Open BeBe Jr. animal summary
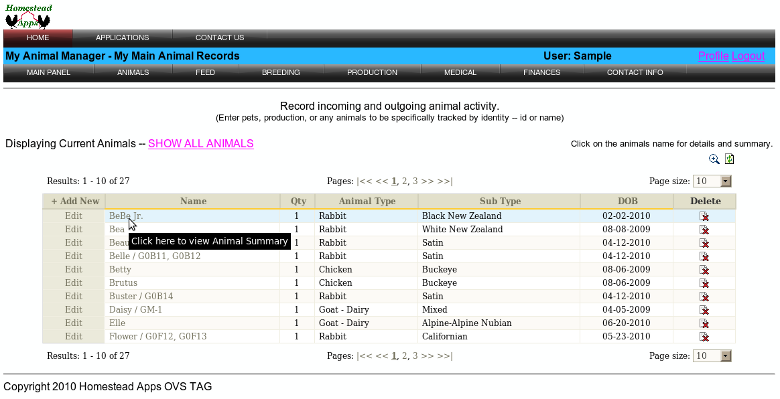Screen dimensions: 780x399 coord(126,216)
